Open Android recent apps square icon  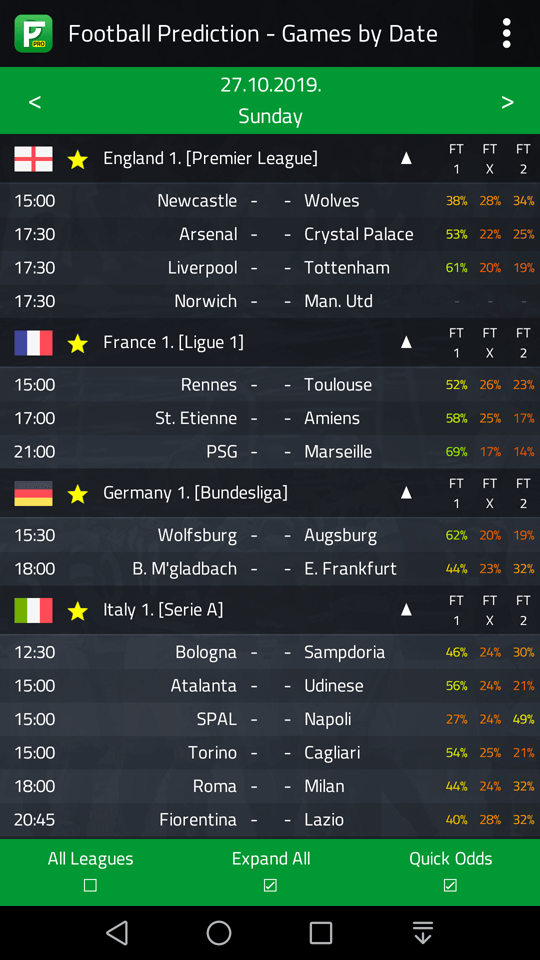[x=321, y=933]
